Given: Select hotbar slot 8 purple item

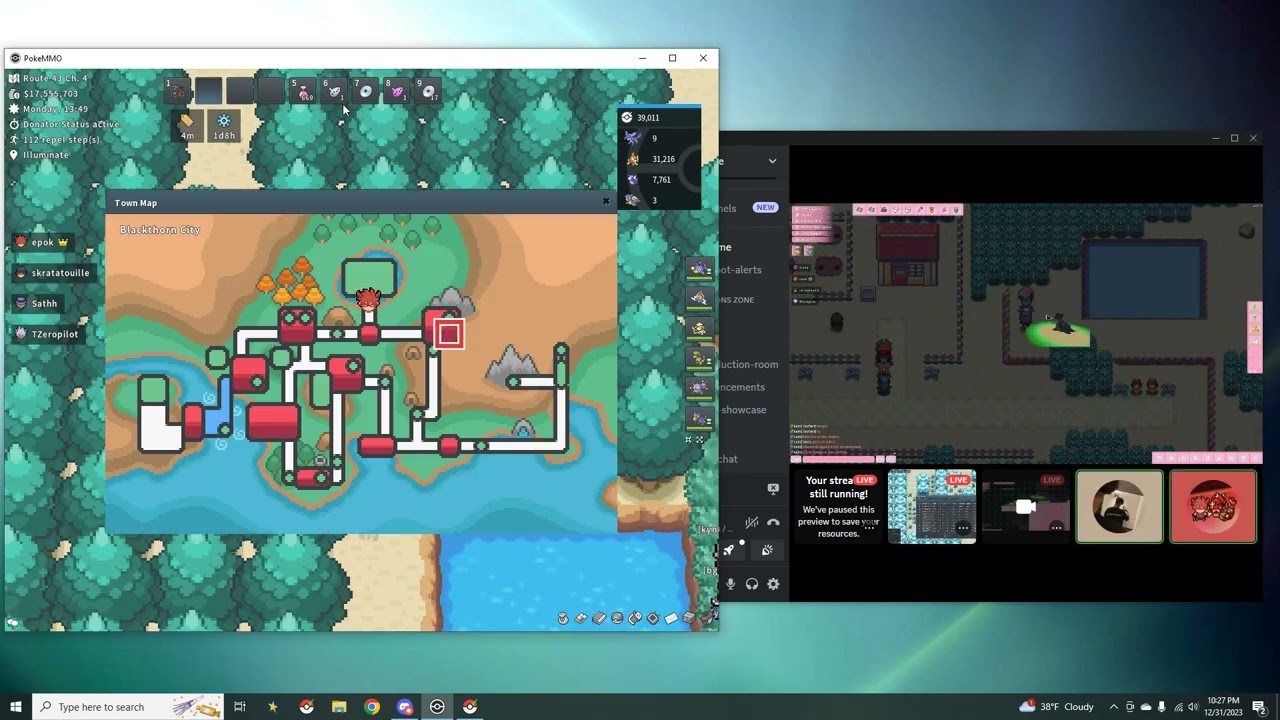Looking at the screenshot, I should click(x=397, y=91).
